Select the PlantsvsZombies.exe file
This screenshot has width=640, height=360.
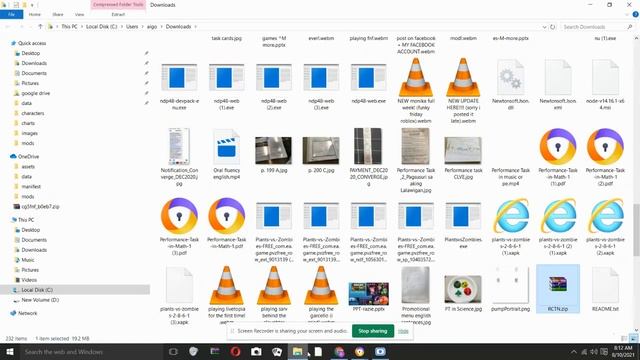(463, 224)
